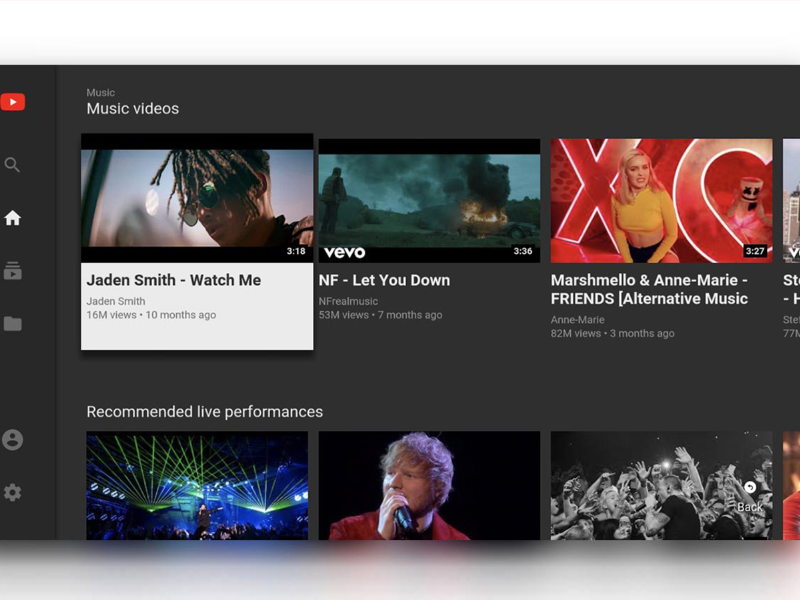Open the Ed Sheeran live performance thumbnail
Viewport: 800px width, 600px height.
tap(428, 487)
